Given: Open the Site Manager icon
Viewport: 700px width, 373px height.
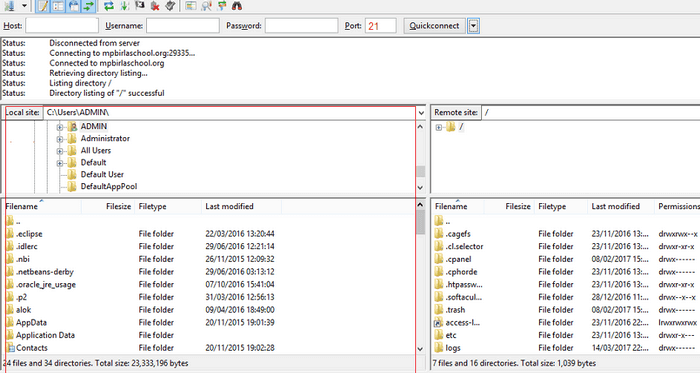Looking at the screenshot, I should click(9, 6).
